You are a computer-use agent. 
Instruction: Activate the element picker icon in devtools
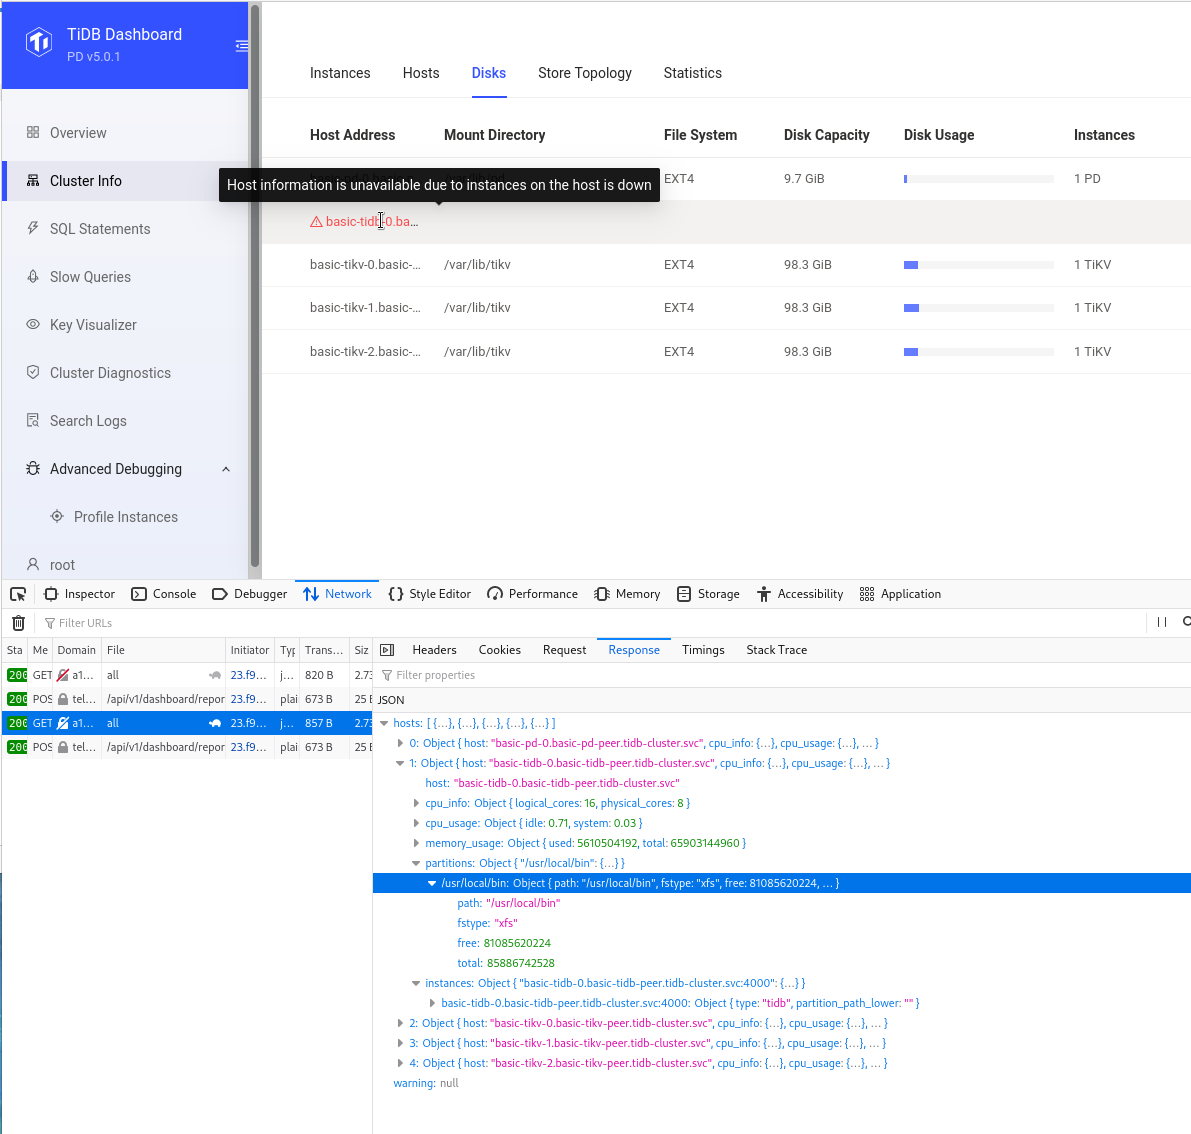click(18, 594)
